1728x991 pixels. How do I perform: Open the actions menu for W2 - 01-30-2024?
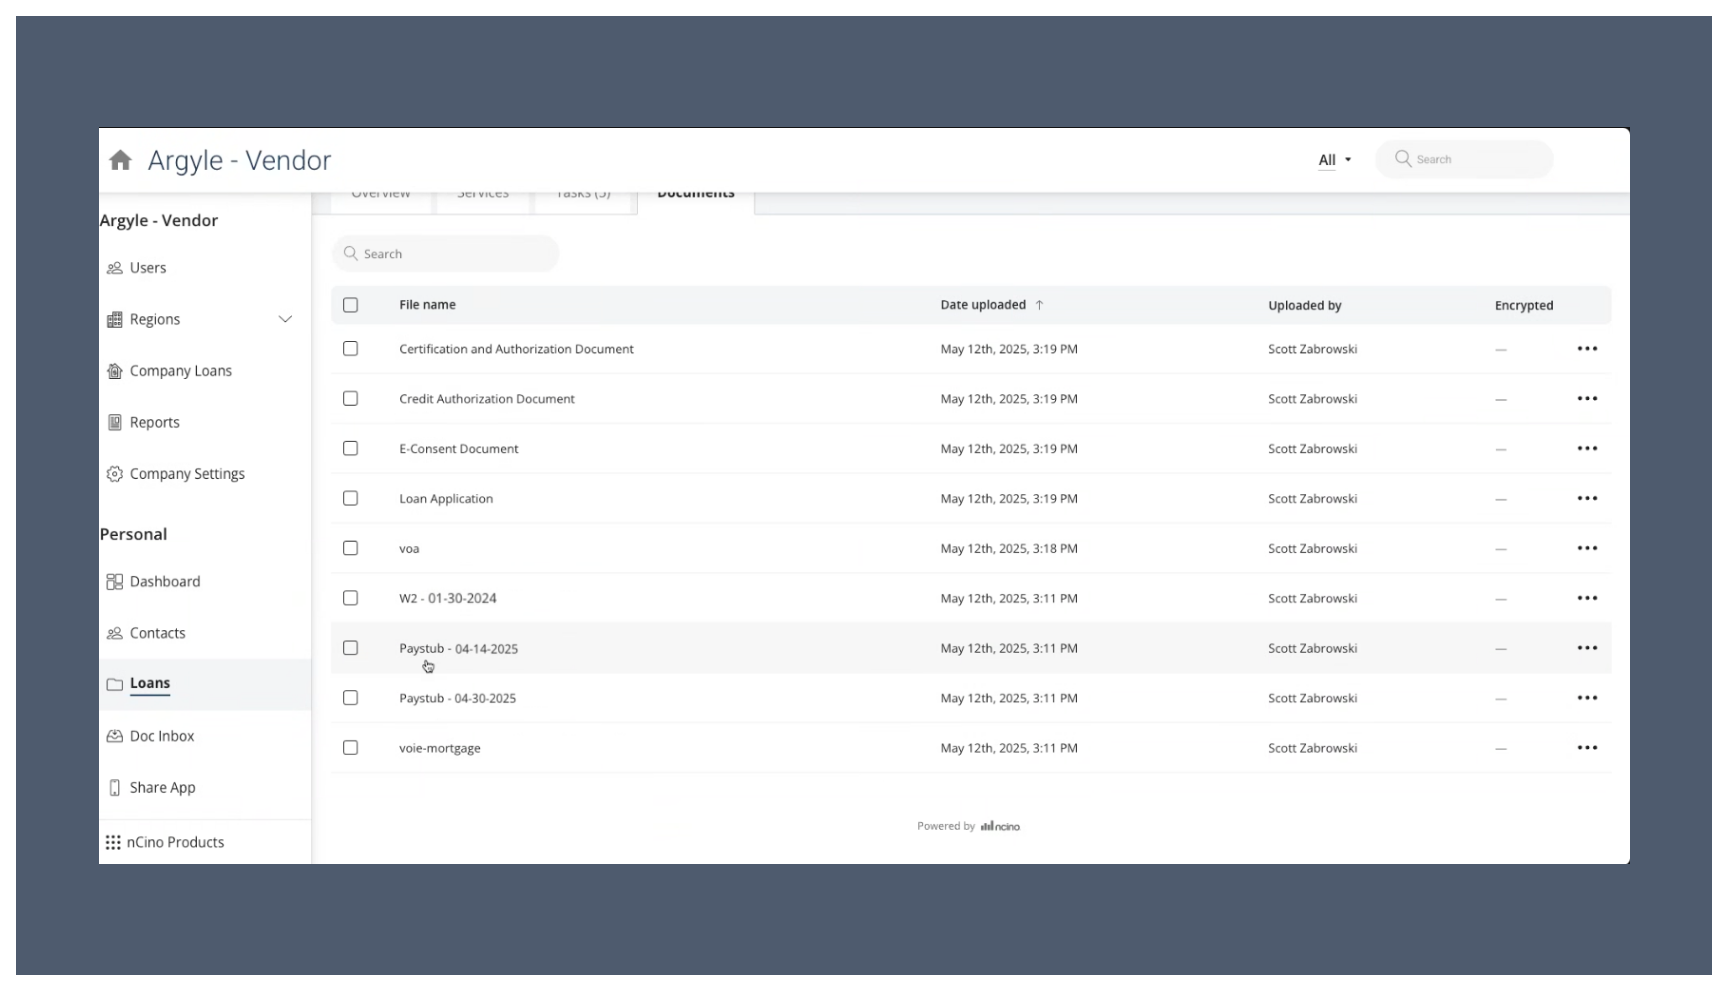tap(1587, 597)
